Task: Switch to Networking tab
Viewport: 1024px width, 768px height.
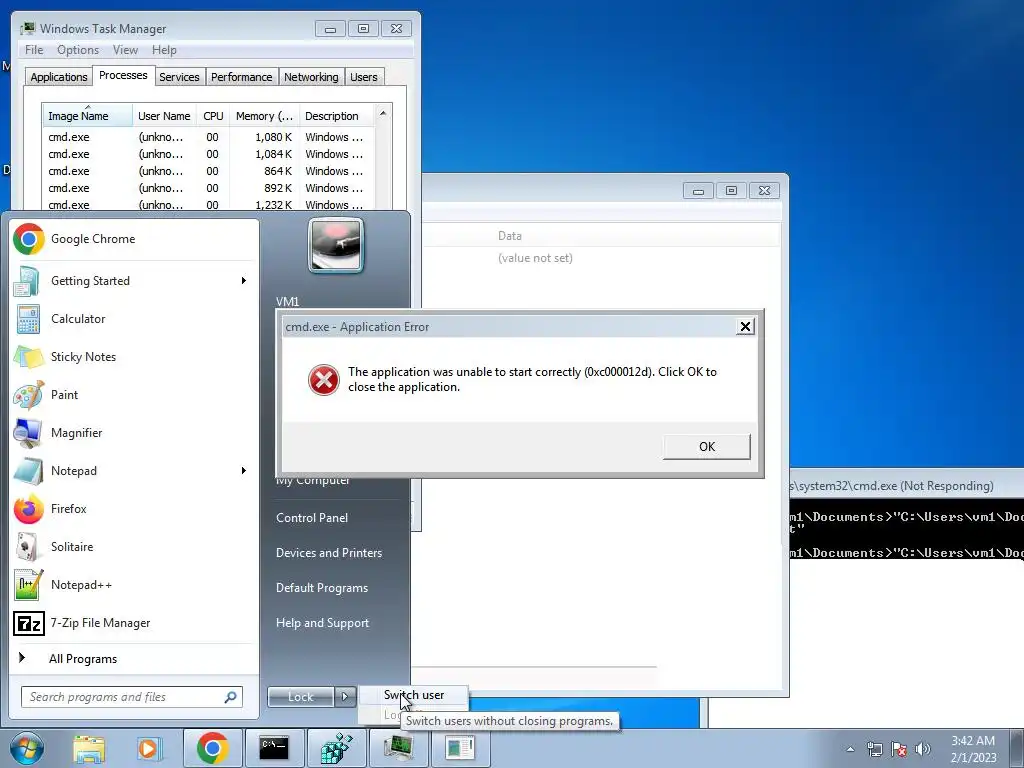Action: coord(311,77)
